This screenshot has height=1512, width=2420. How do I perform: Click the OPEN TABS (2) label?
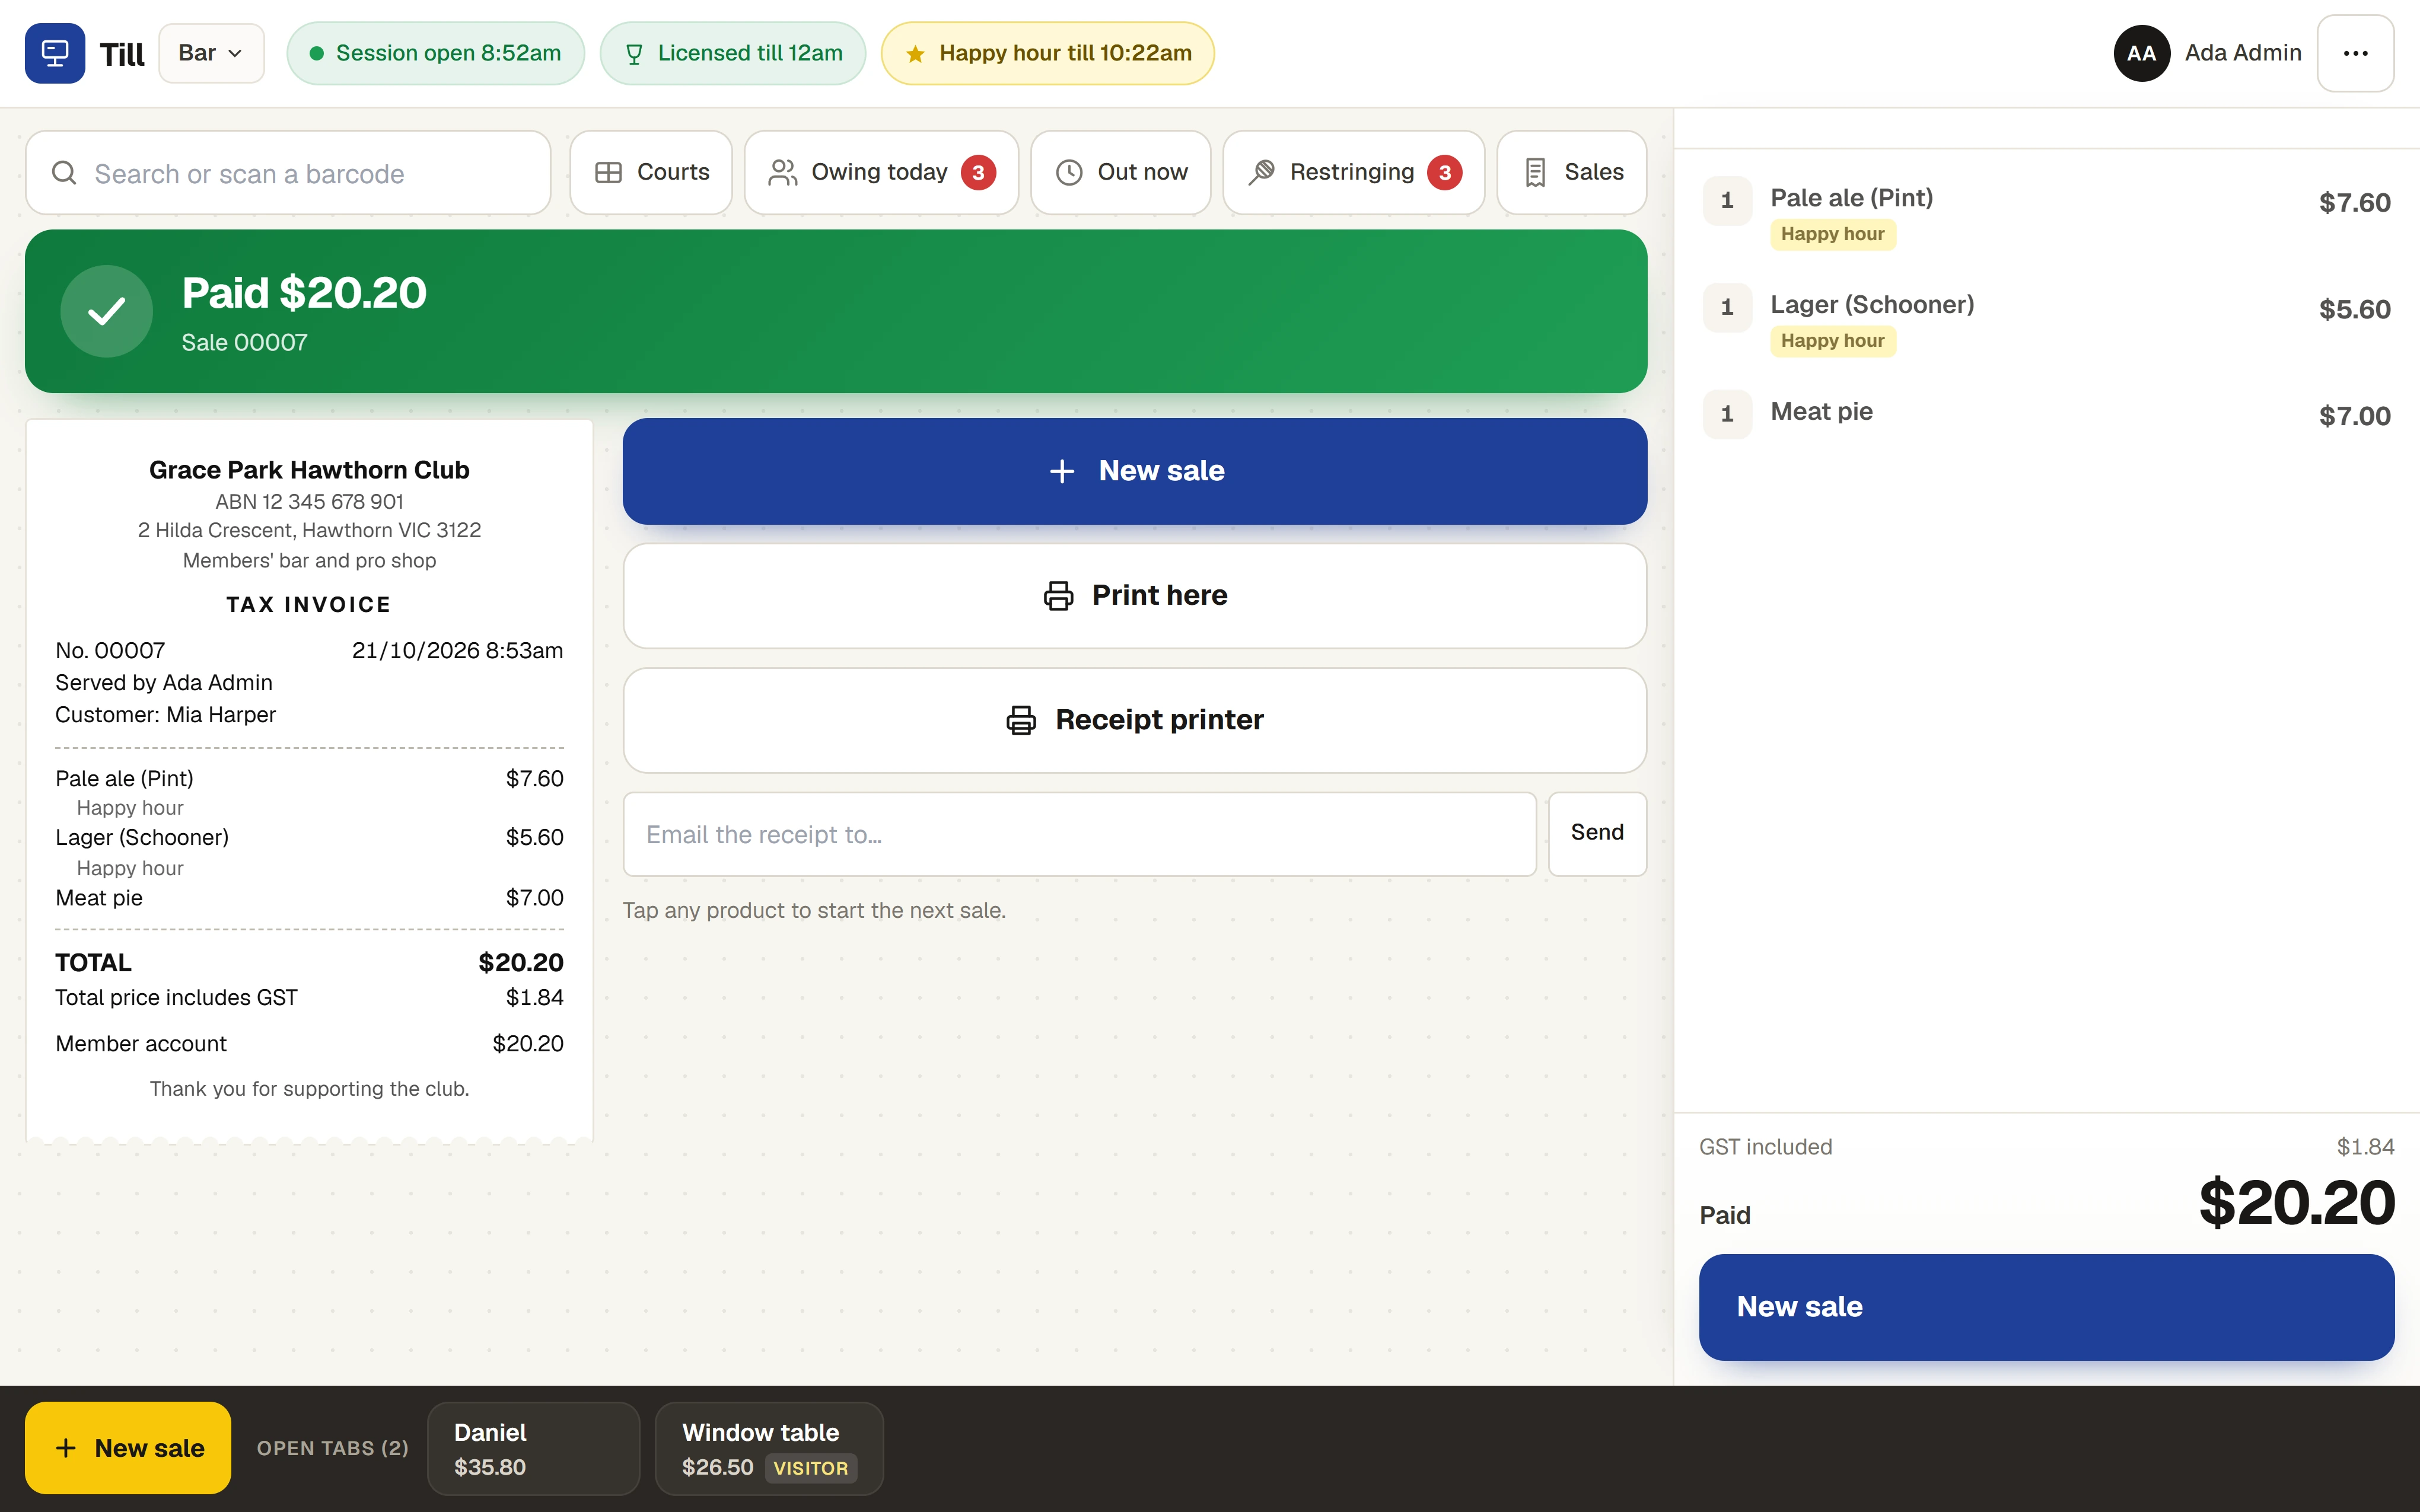(333, 1448)
